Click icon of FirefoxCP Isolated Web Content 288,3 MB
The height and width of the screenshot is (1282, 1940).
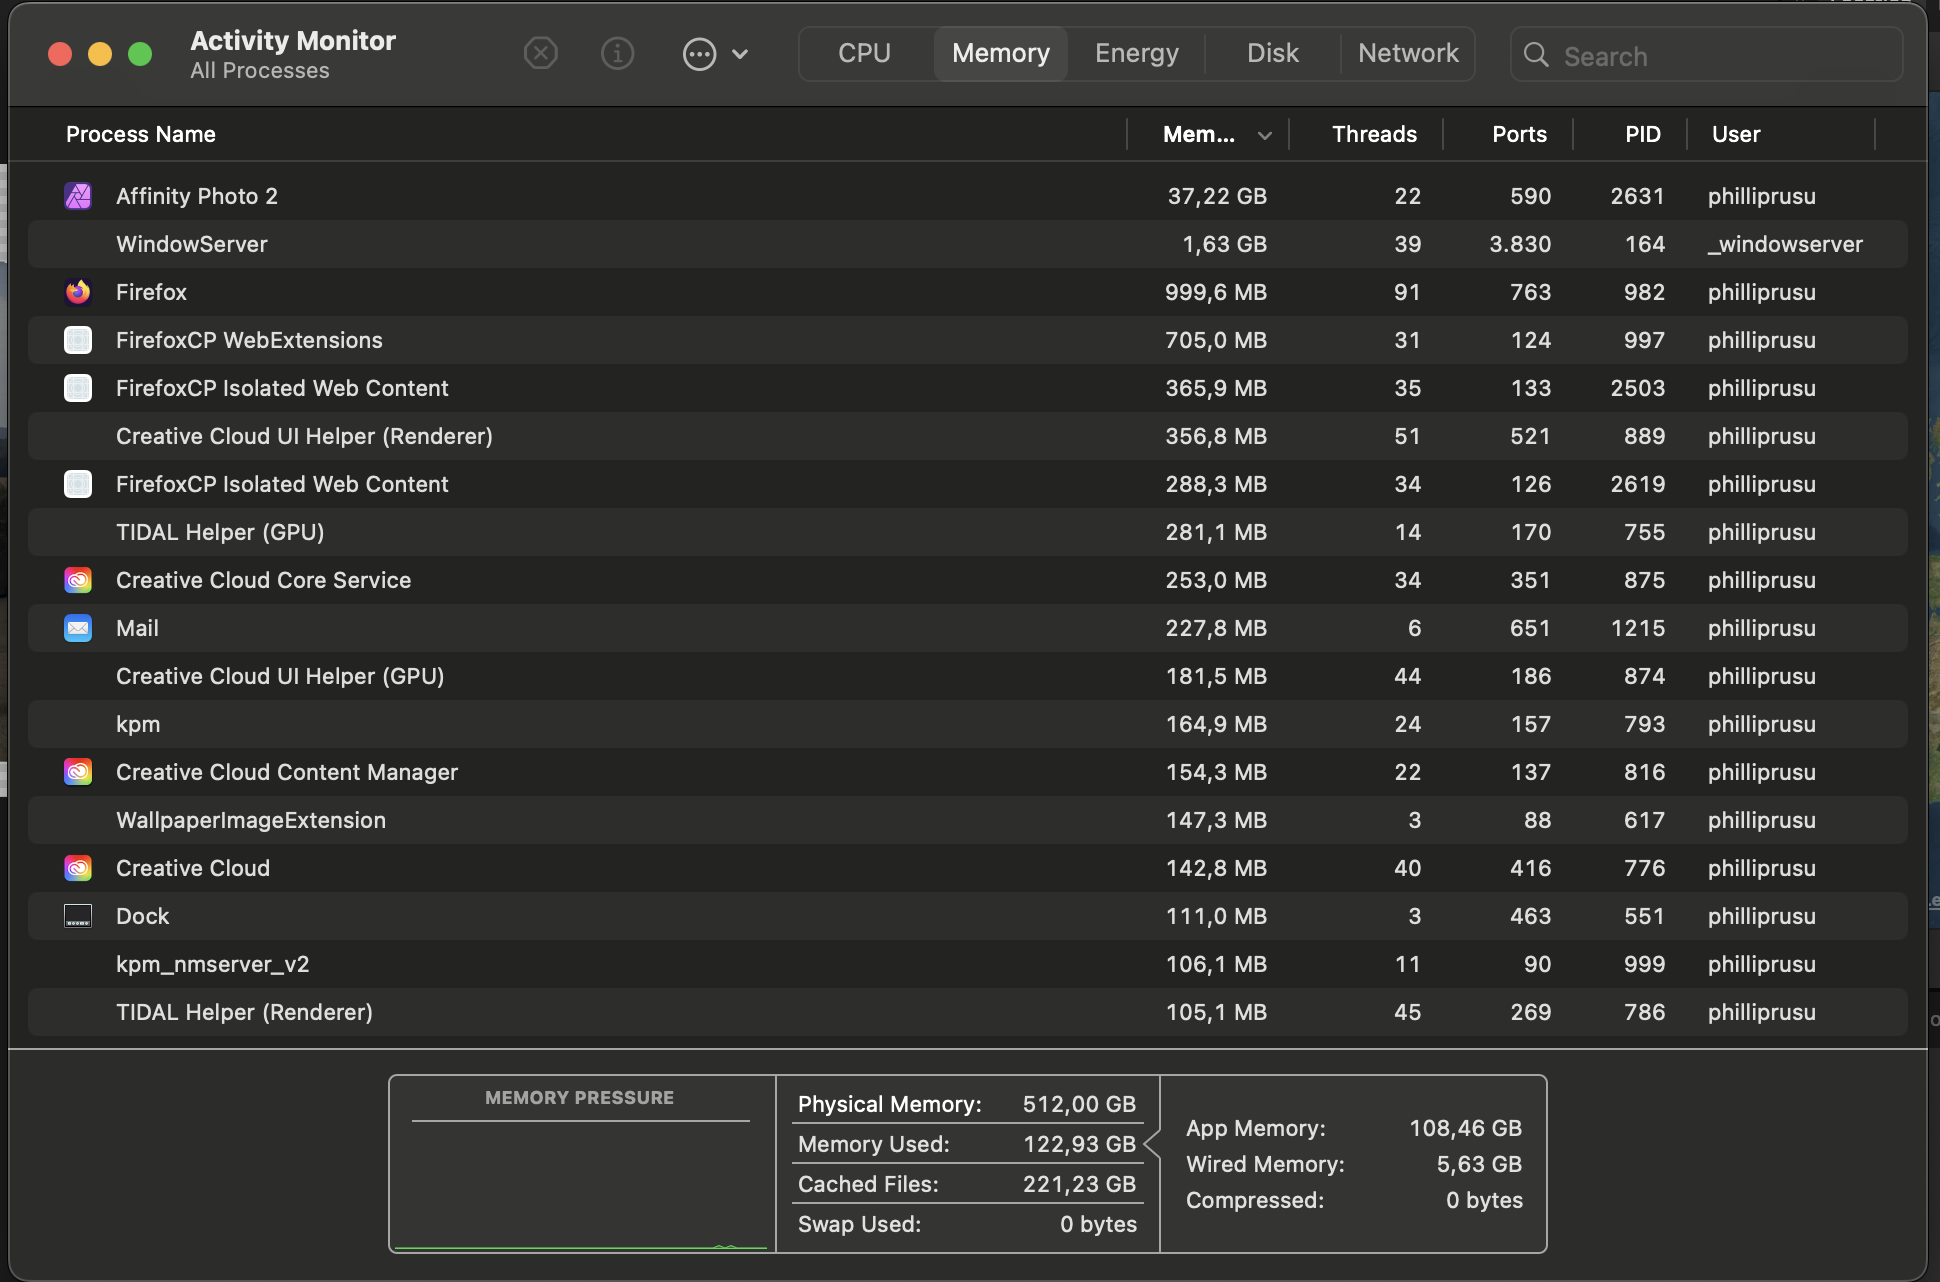(x=78, y=484)
